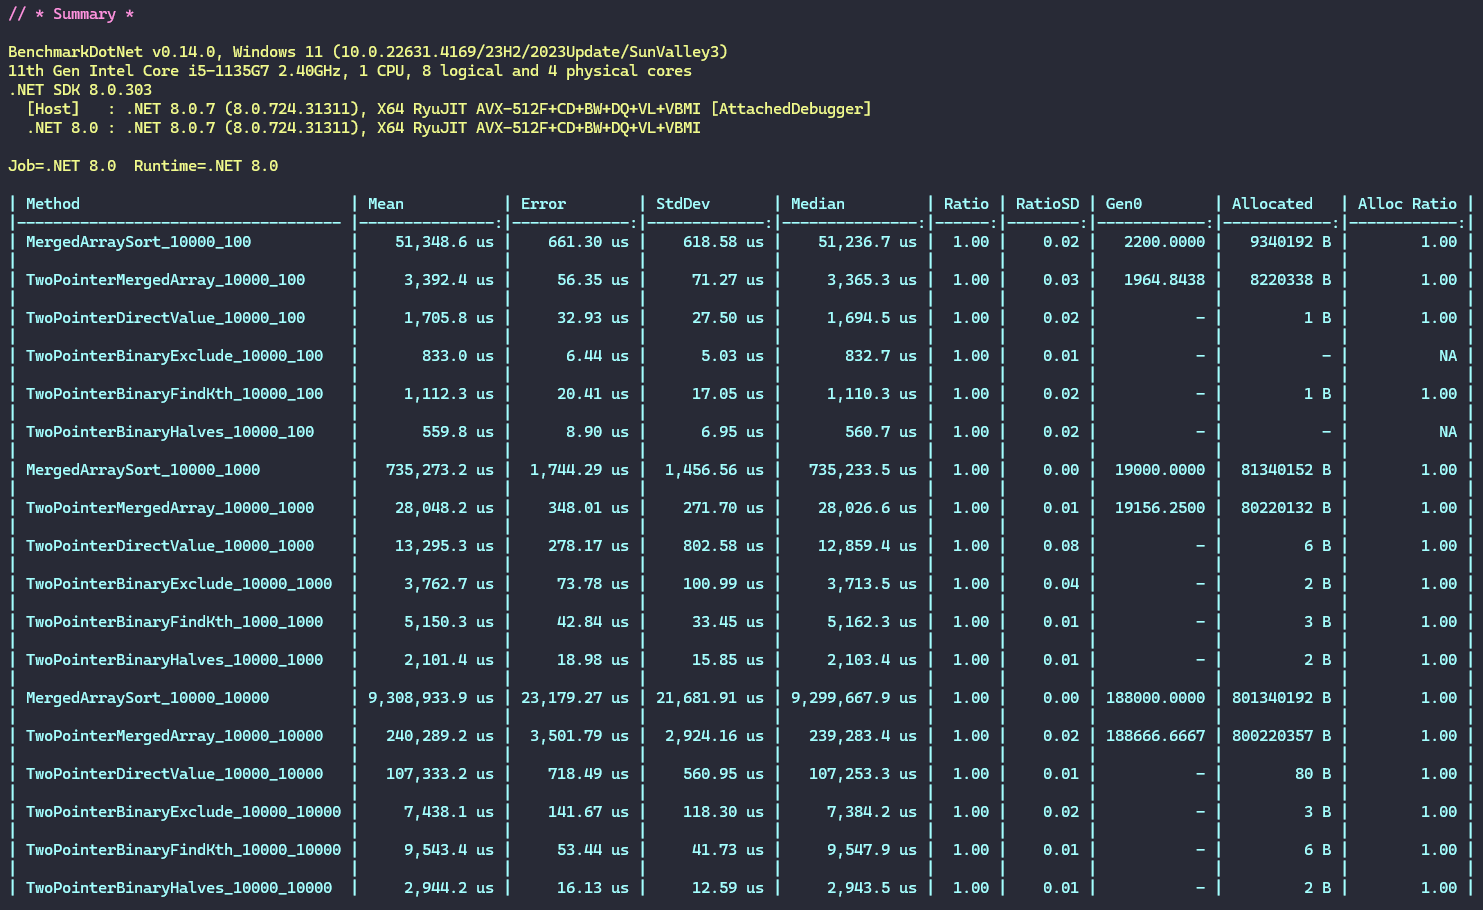Screen dimensions: 1483x910
Task: Click the mean value 9,308,933.9 us
Action: pos(431,698)
